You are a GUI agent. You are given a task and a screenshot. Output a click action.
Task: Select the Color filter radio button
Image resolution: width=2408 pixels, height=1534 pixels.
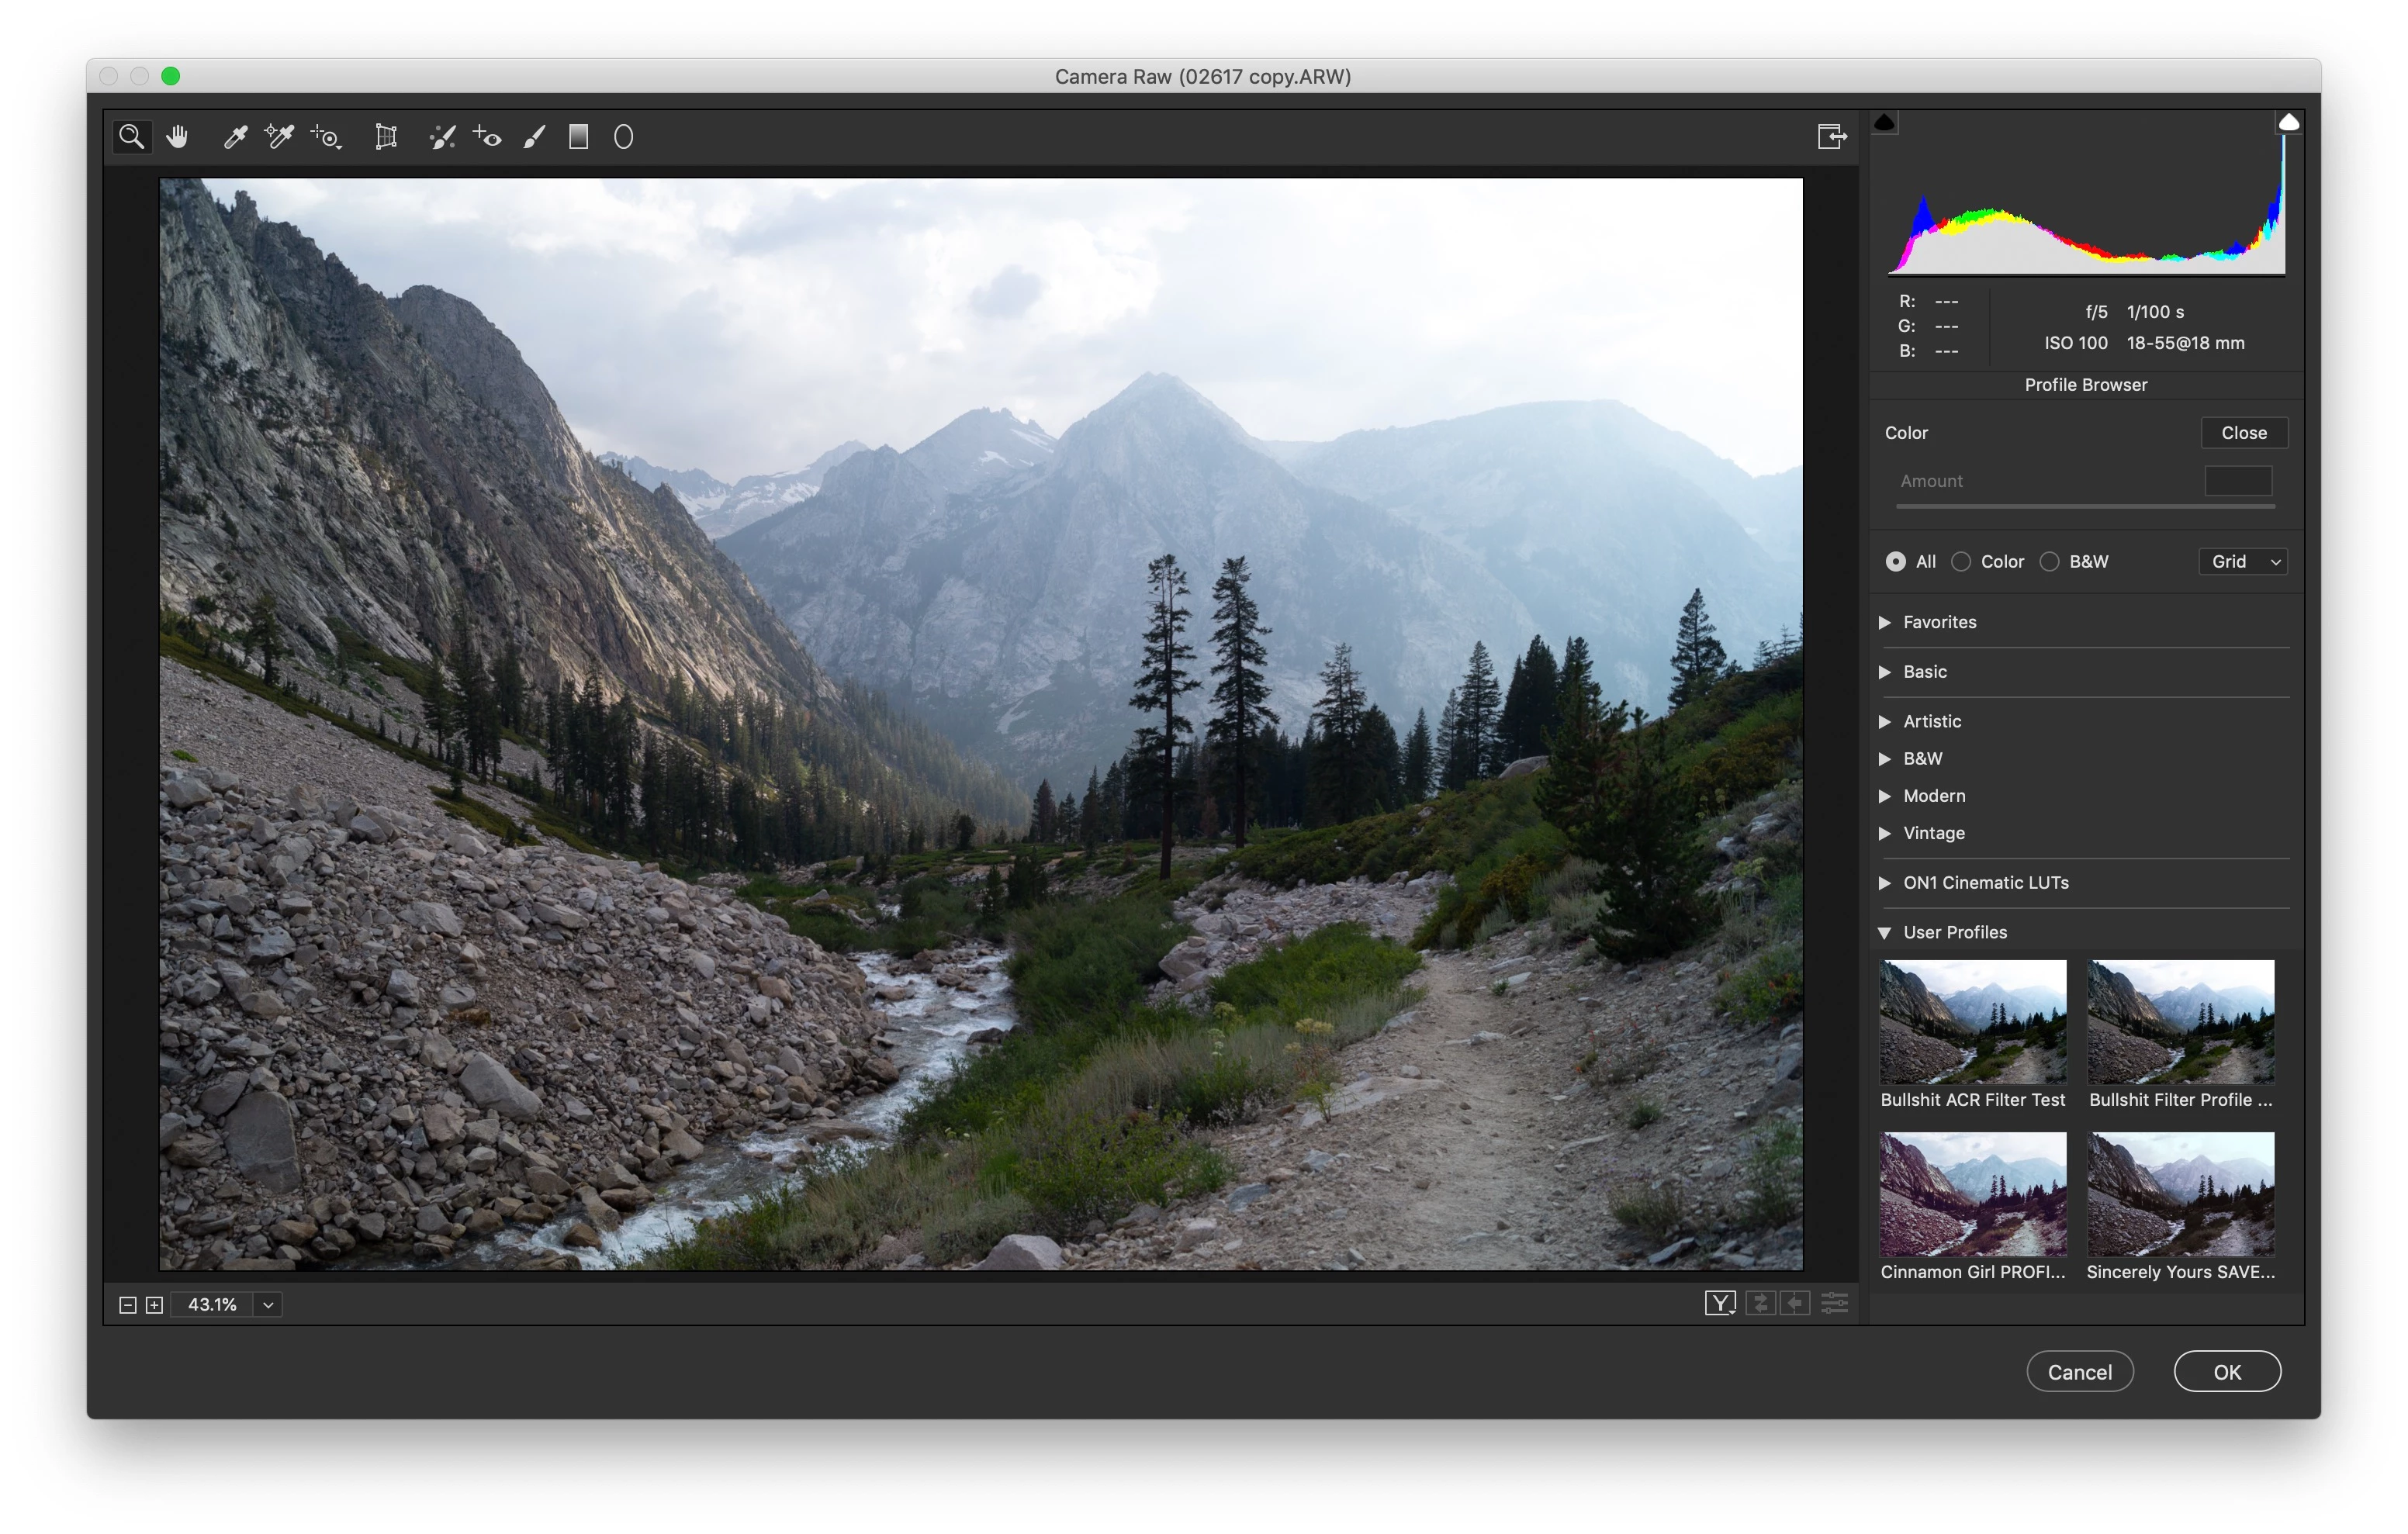[x=1961, y=561]
